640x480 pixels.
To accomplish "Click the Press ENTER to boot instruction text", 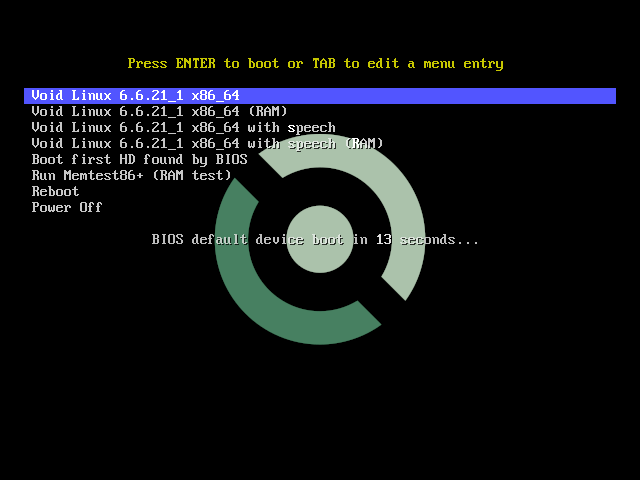I will point(316,64).
